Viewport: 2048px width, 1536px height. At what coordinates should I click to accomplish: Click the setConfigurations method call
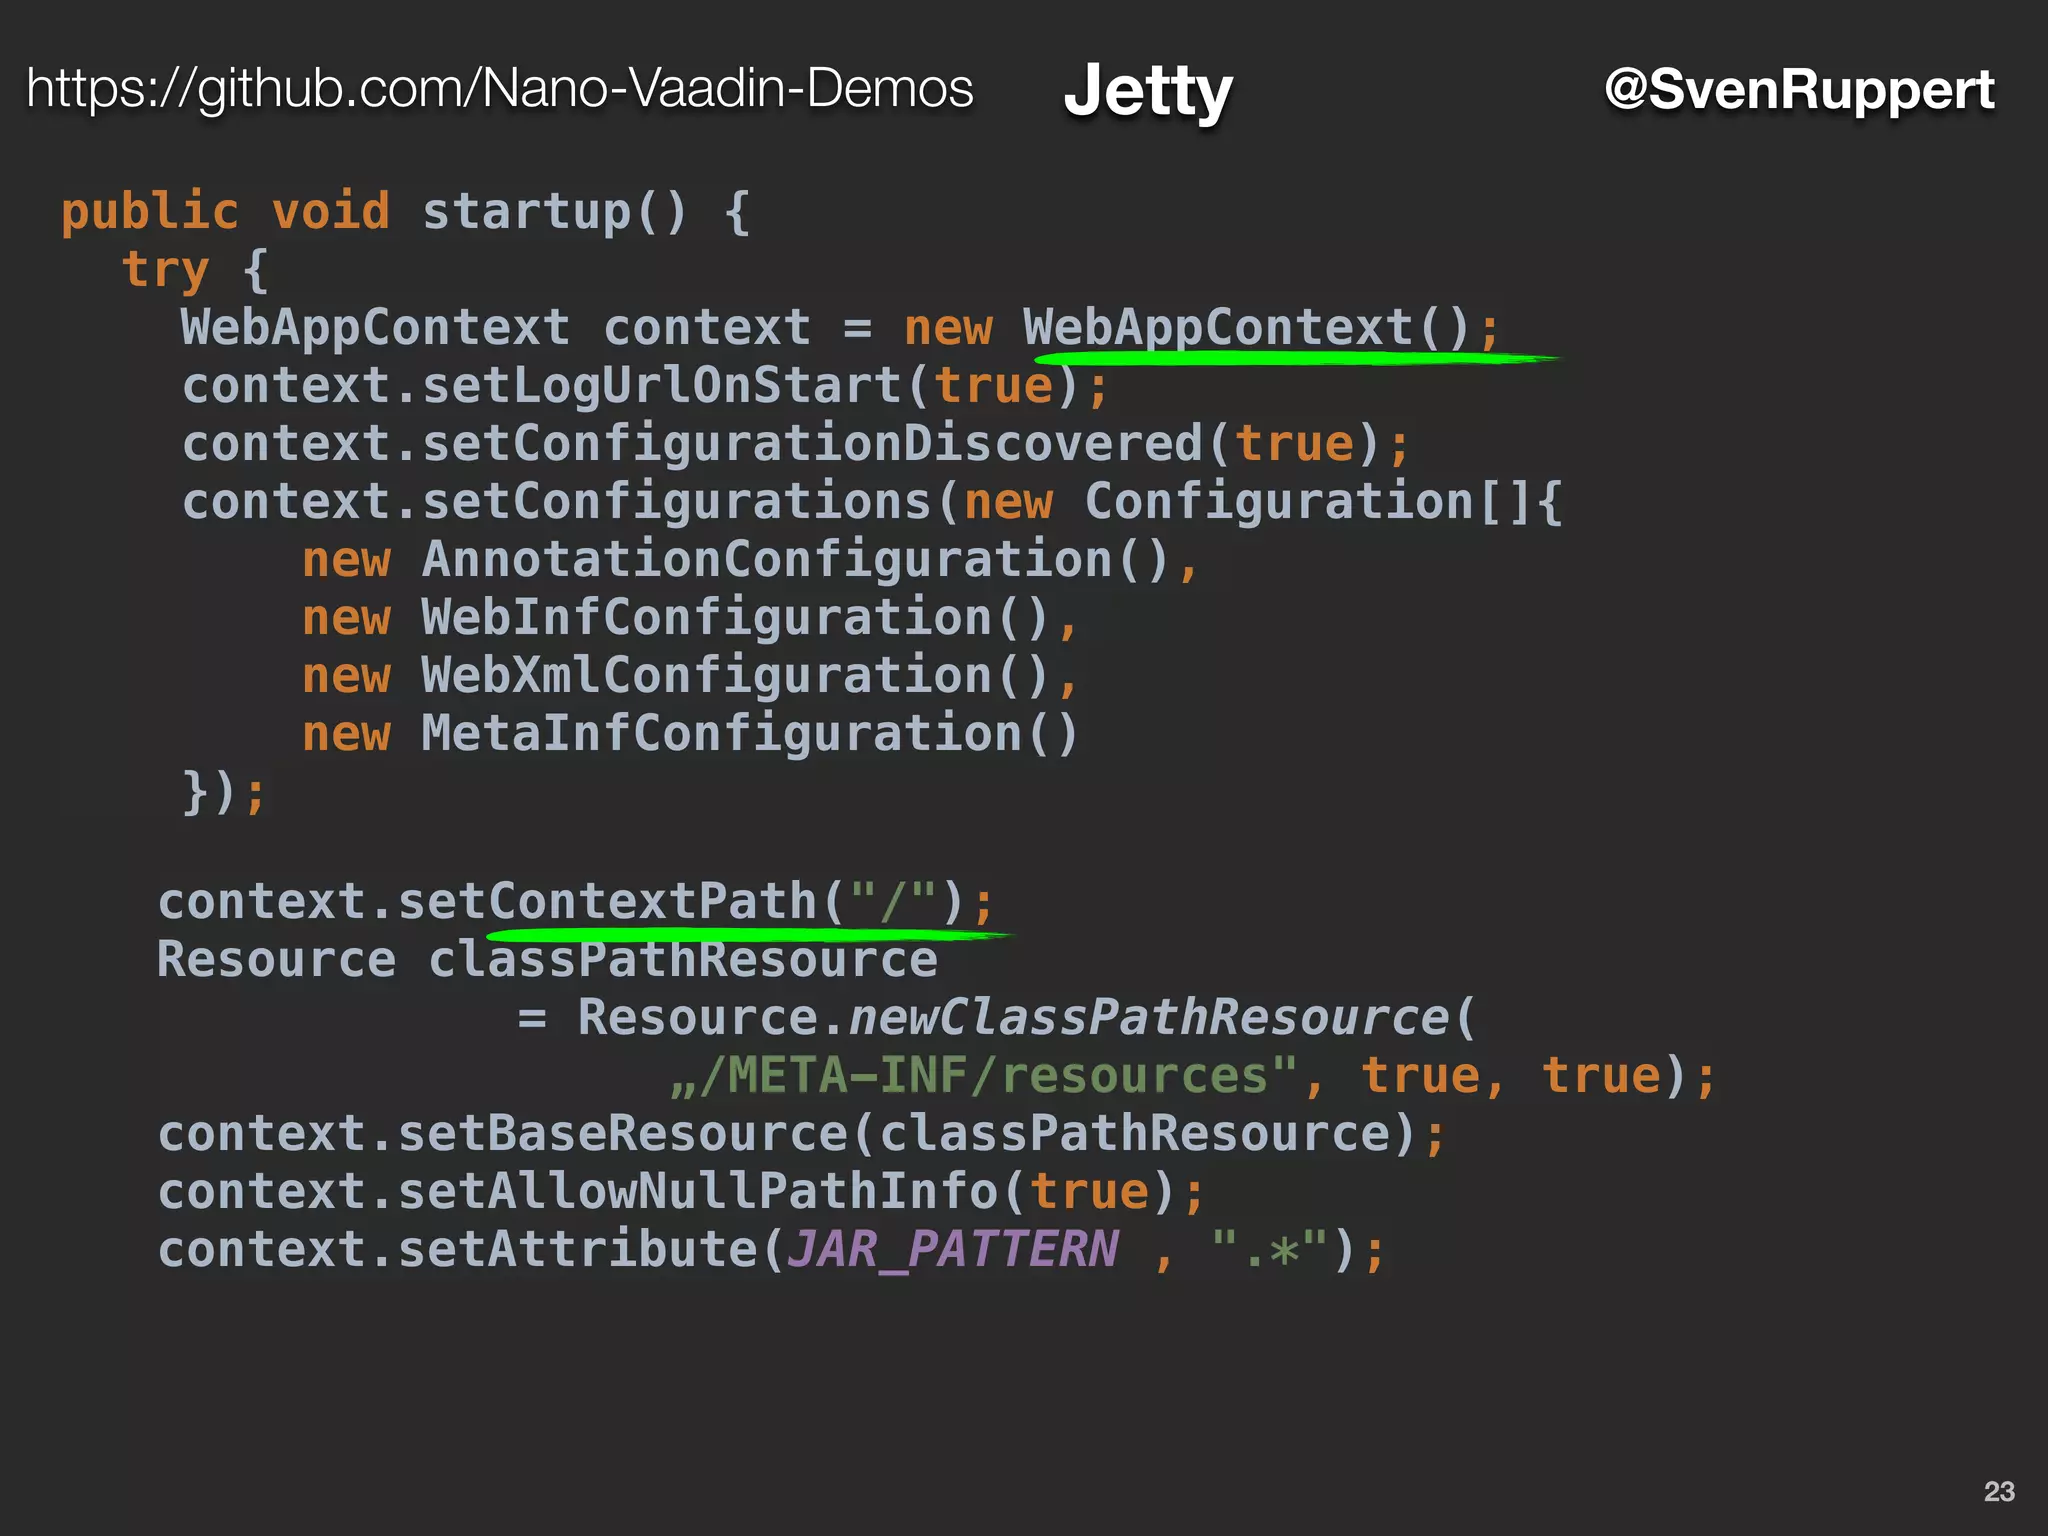677,502
